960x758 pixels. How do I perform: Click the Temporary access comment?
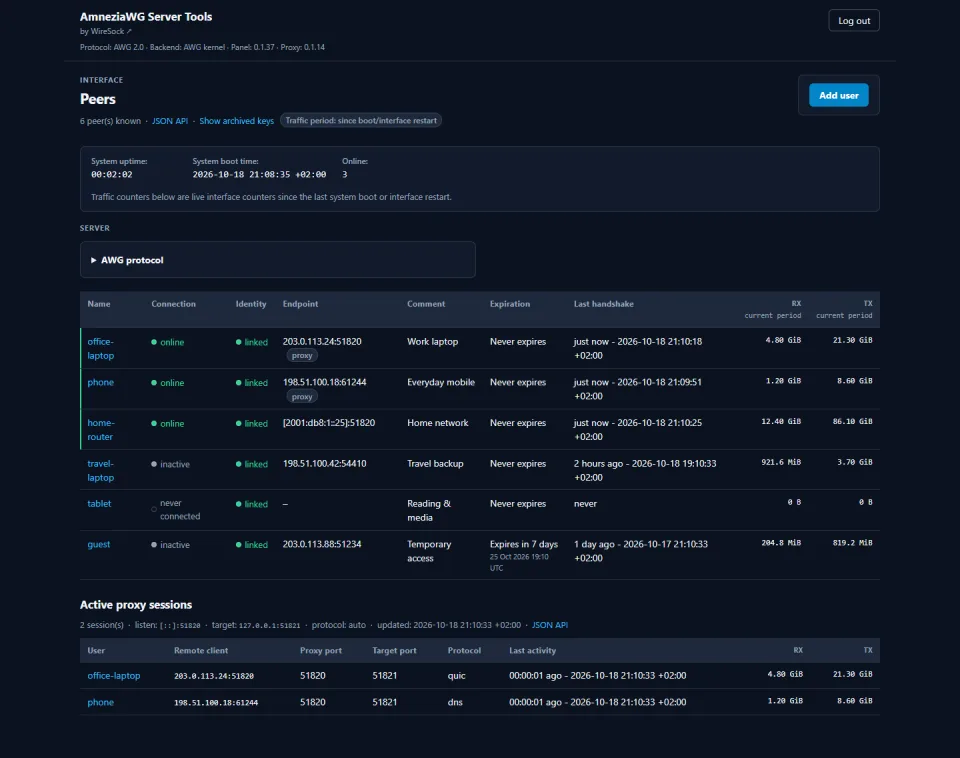tap(429, 551)
